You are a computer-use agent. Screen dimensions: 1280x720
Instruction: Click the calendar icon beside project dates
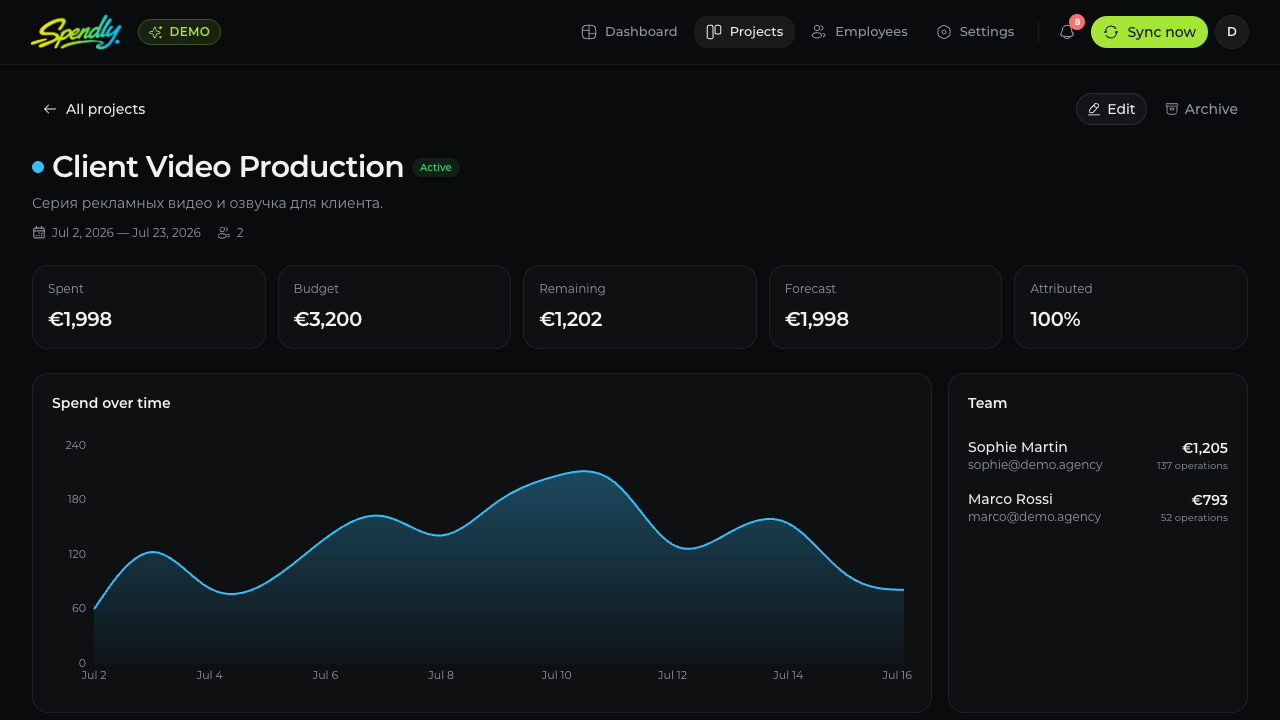(39, 232)
